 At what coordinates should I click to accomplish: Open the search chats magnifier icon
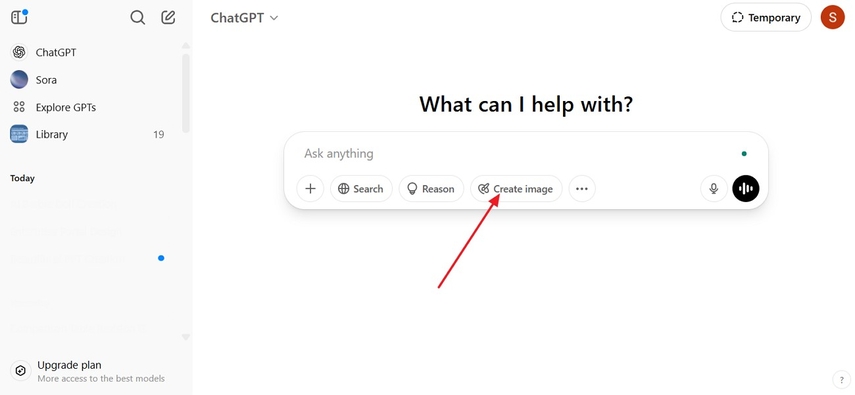point(137,17)
